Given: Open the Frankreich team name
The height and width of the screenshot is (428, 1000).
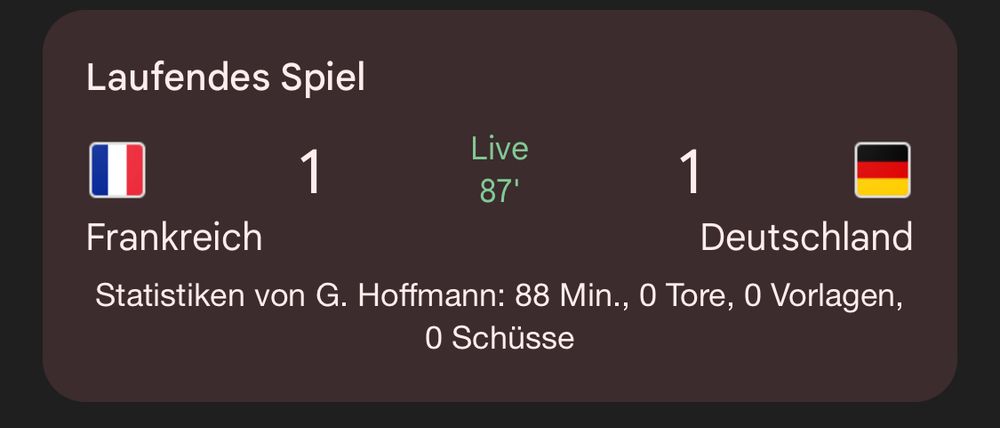Looking at the screenshot, I should 174,237.
